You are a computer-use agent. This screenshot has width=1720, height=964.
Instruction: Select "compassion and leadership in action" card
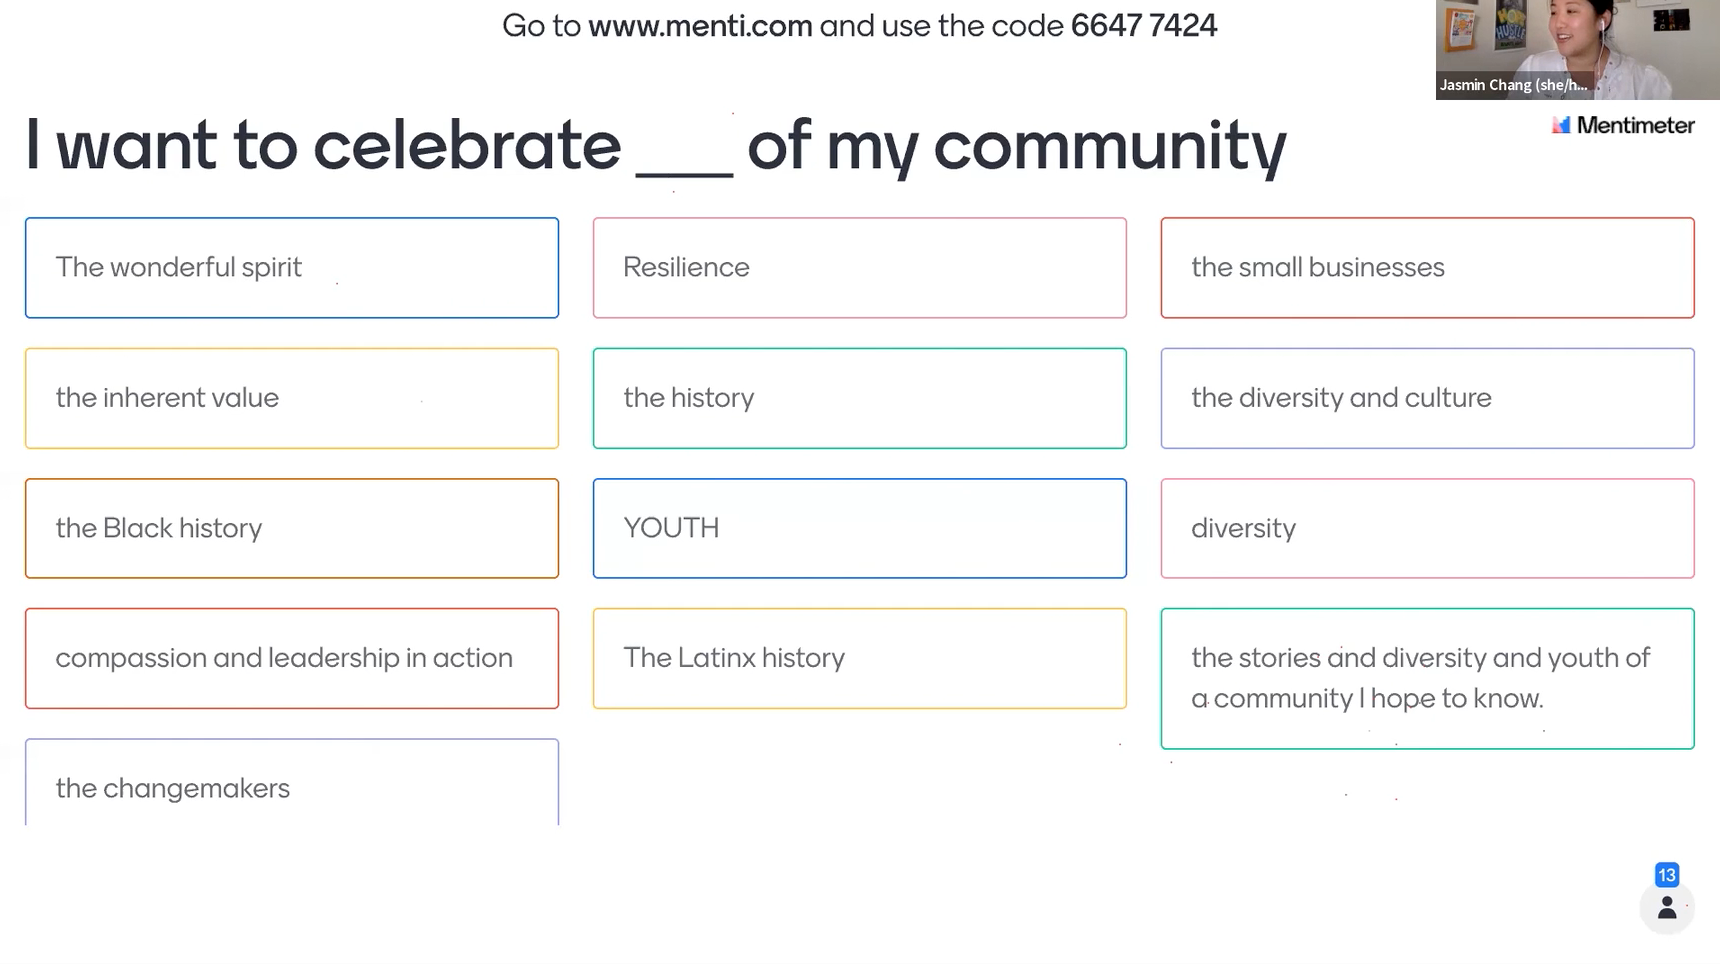[x=291, y=658]
